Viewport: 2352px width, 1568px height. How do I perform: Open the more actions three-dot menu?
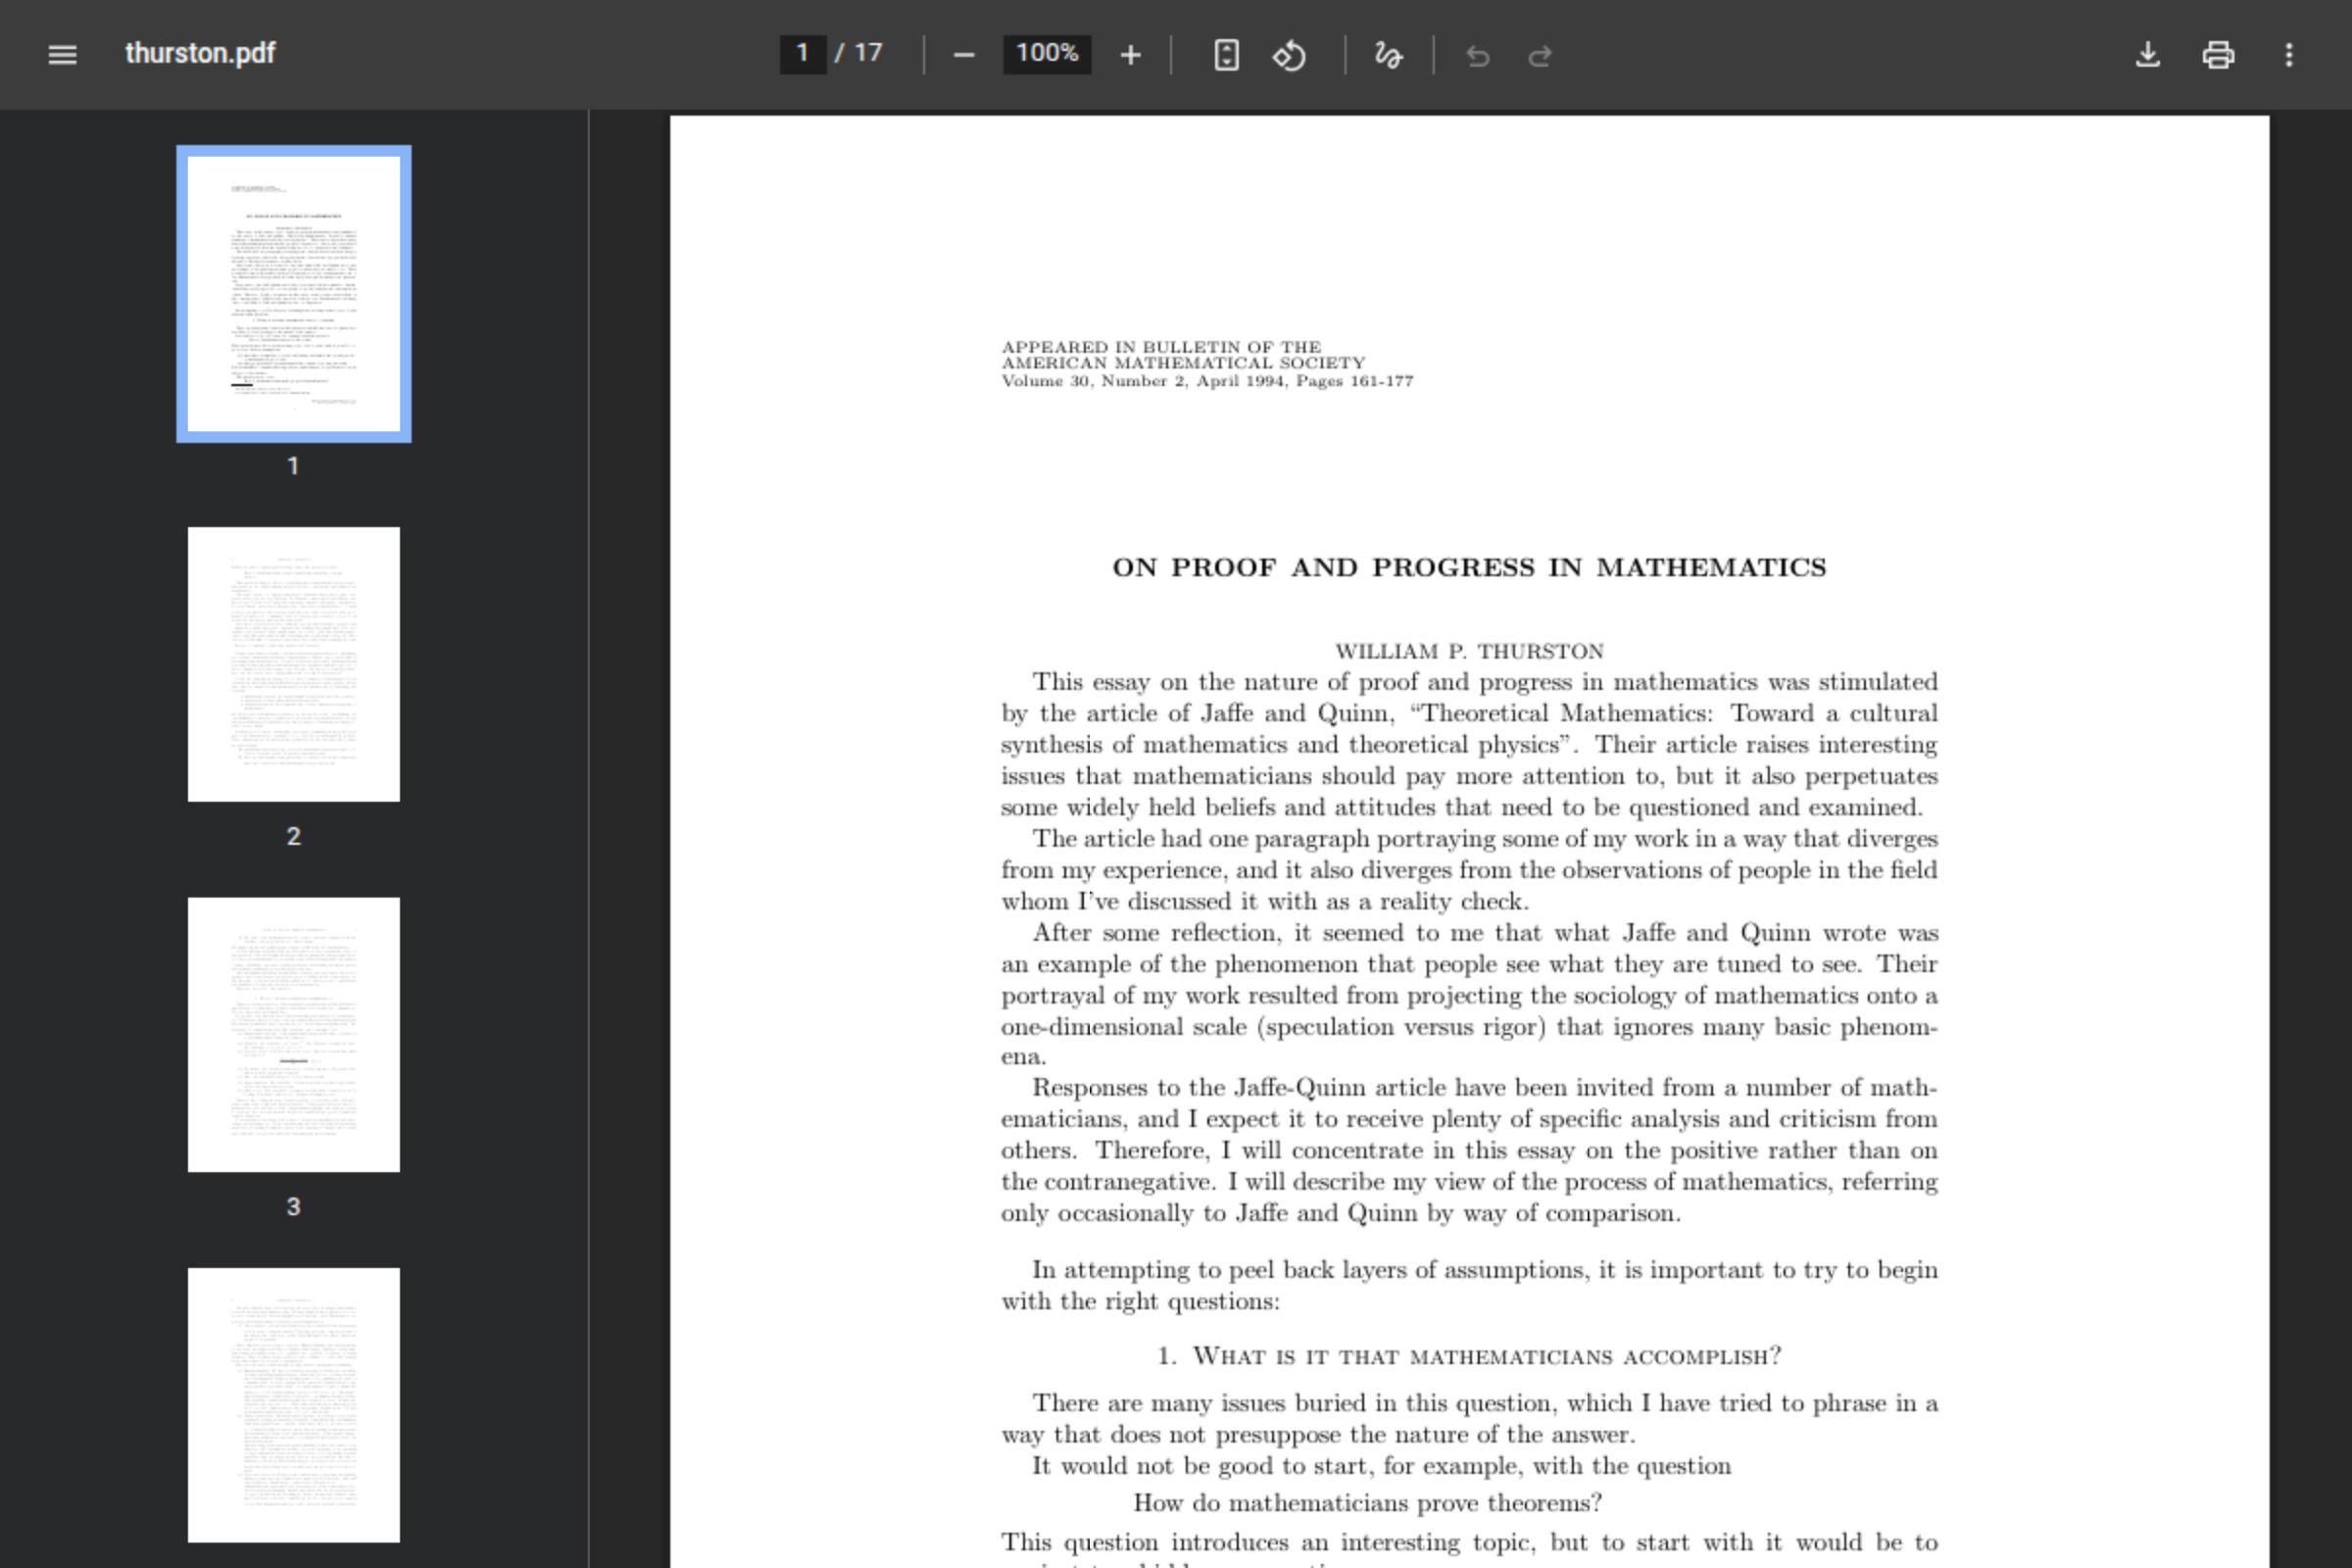[x=2289, y=55]
